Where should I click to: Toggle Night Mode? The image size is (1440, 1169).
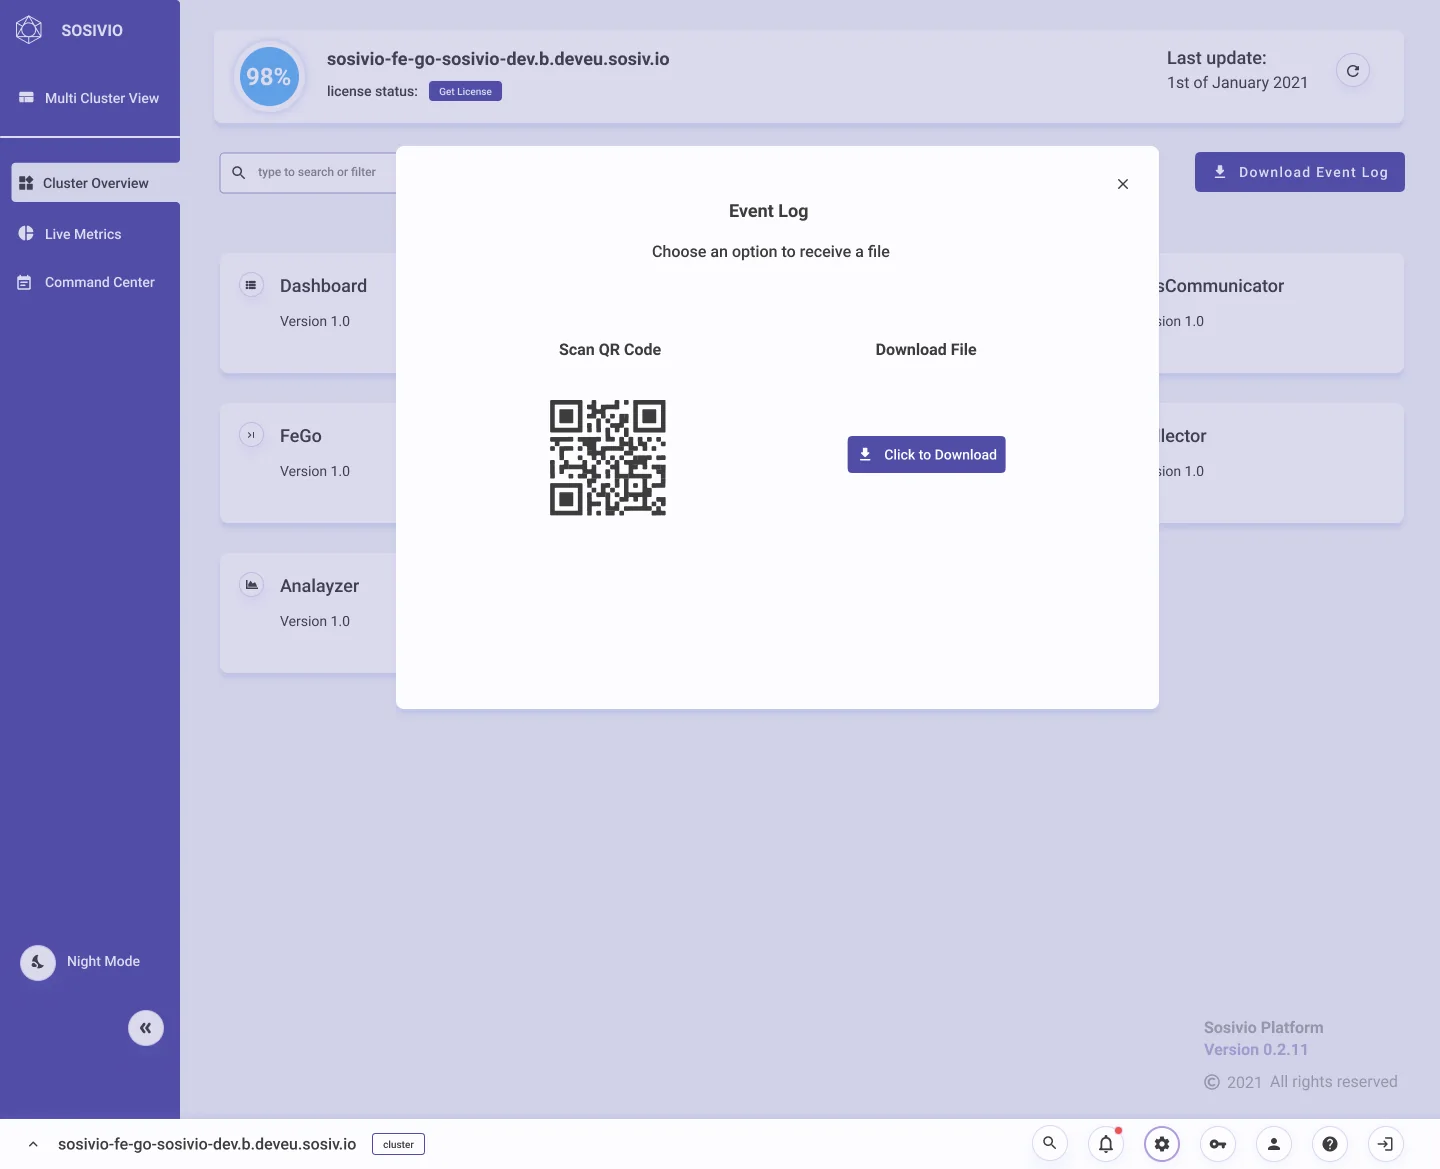point(38,962)
